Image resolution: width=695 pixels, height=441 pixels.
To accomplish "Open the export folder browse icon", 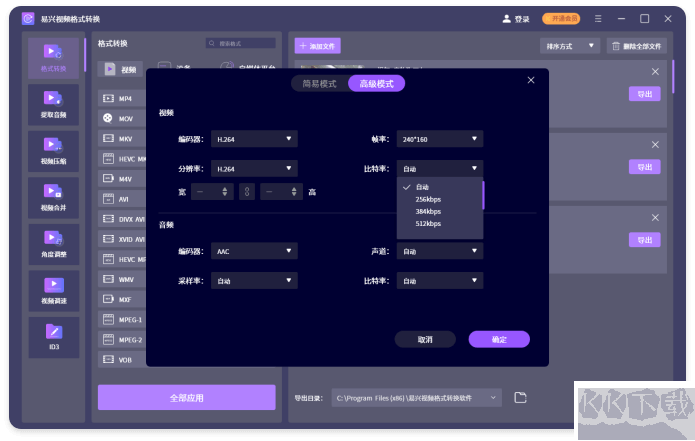I will pos(520,398).
